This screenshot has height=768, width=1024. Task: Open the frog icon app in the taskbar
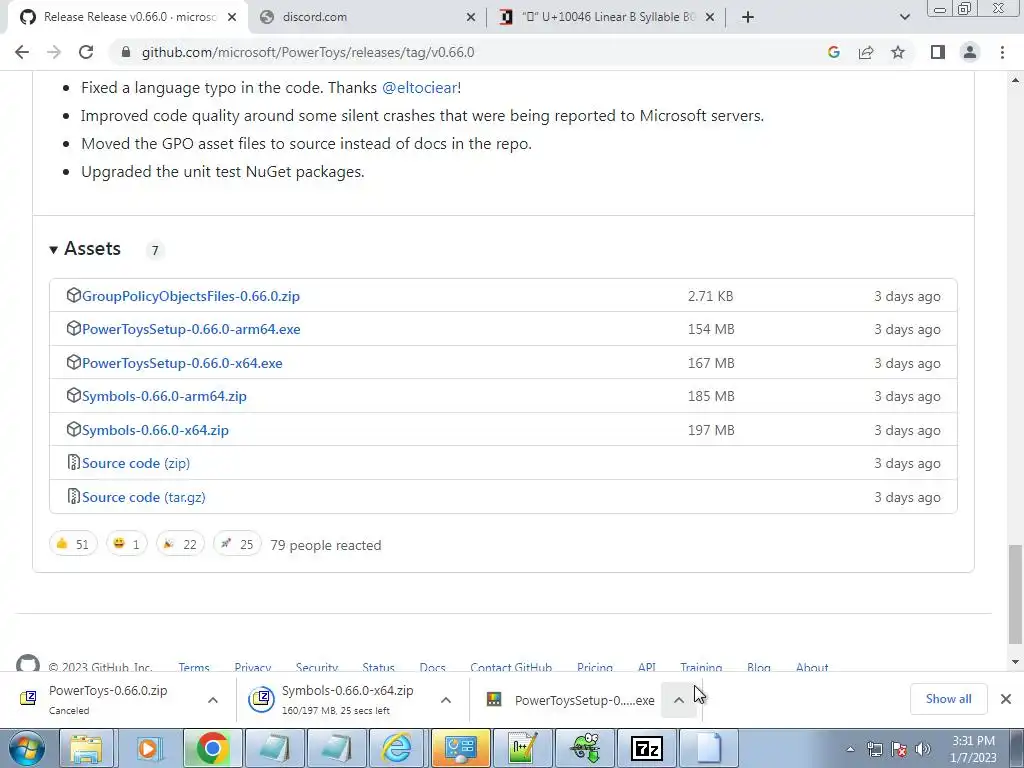point(584,748)
